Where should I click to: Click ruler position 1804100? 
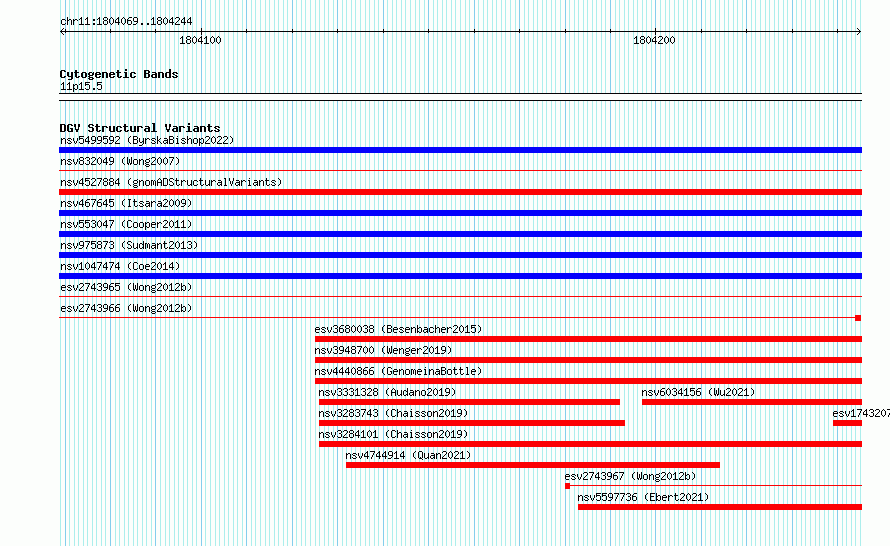[x=200, y=40]
